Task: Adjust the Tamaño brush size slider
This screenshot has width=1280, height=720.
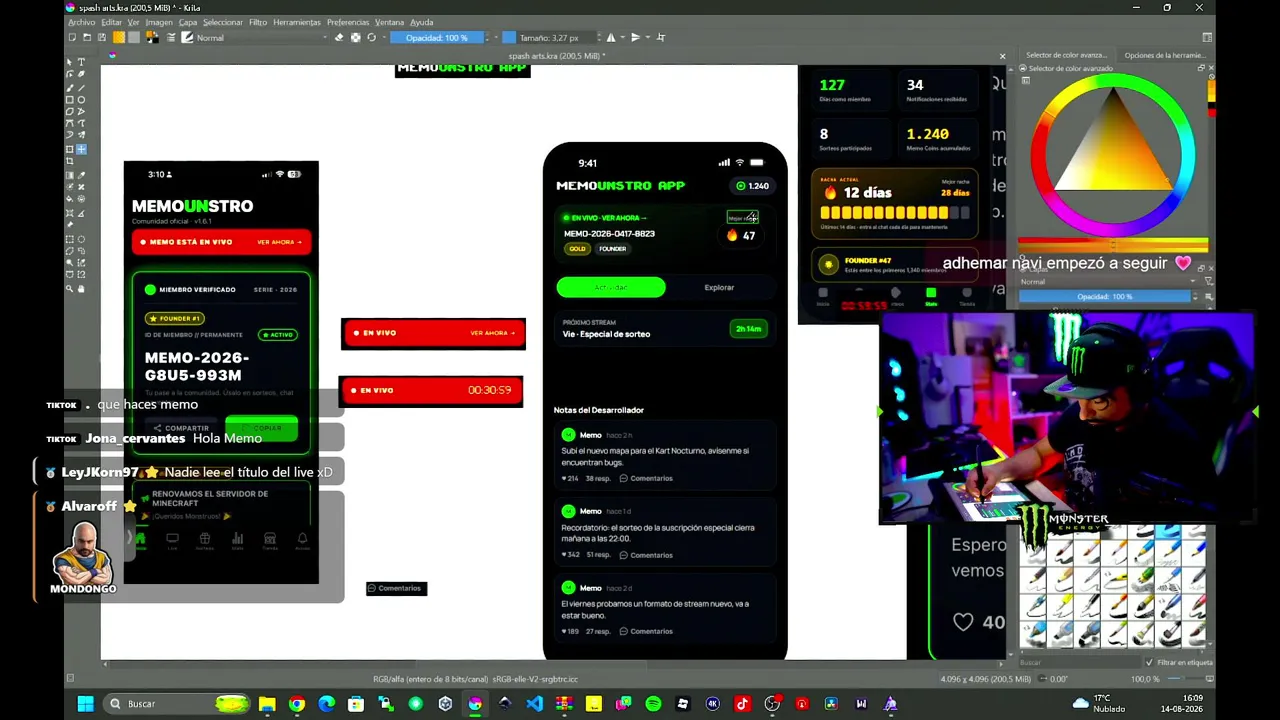Action: 548,38
